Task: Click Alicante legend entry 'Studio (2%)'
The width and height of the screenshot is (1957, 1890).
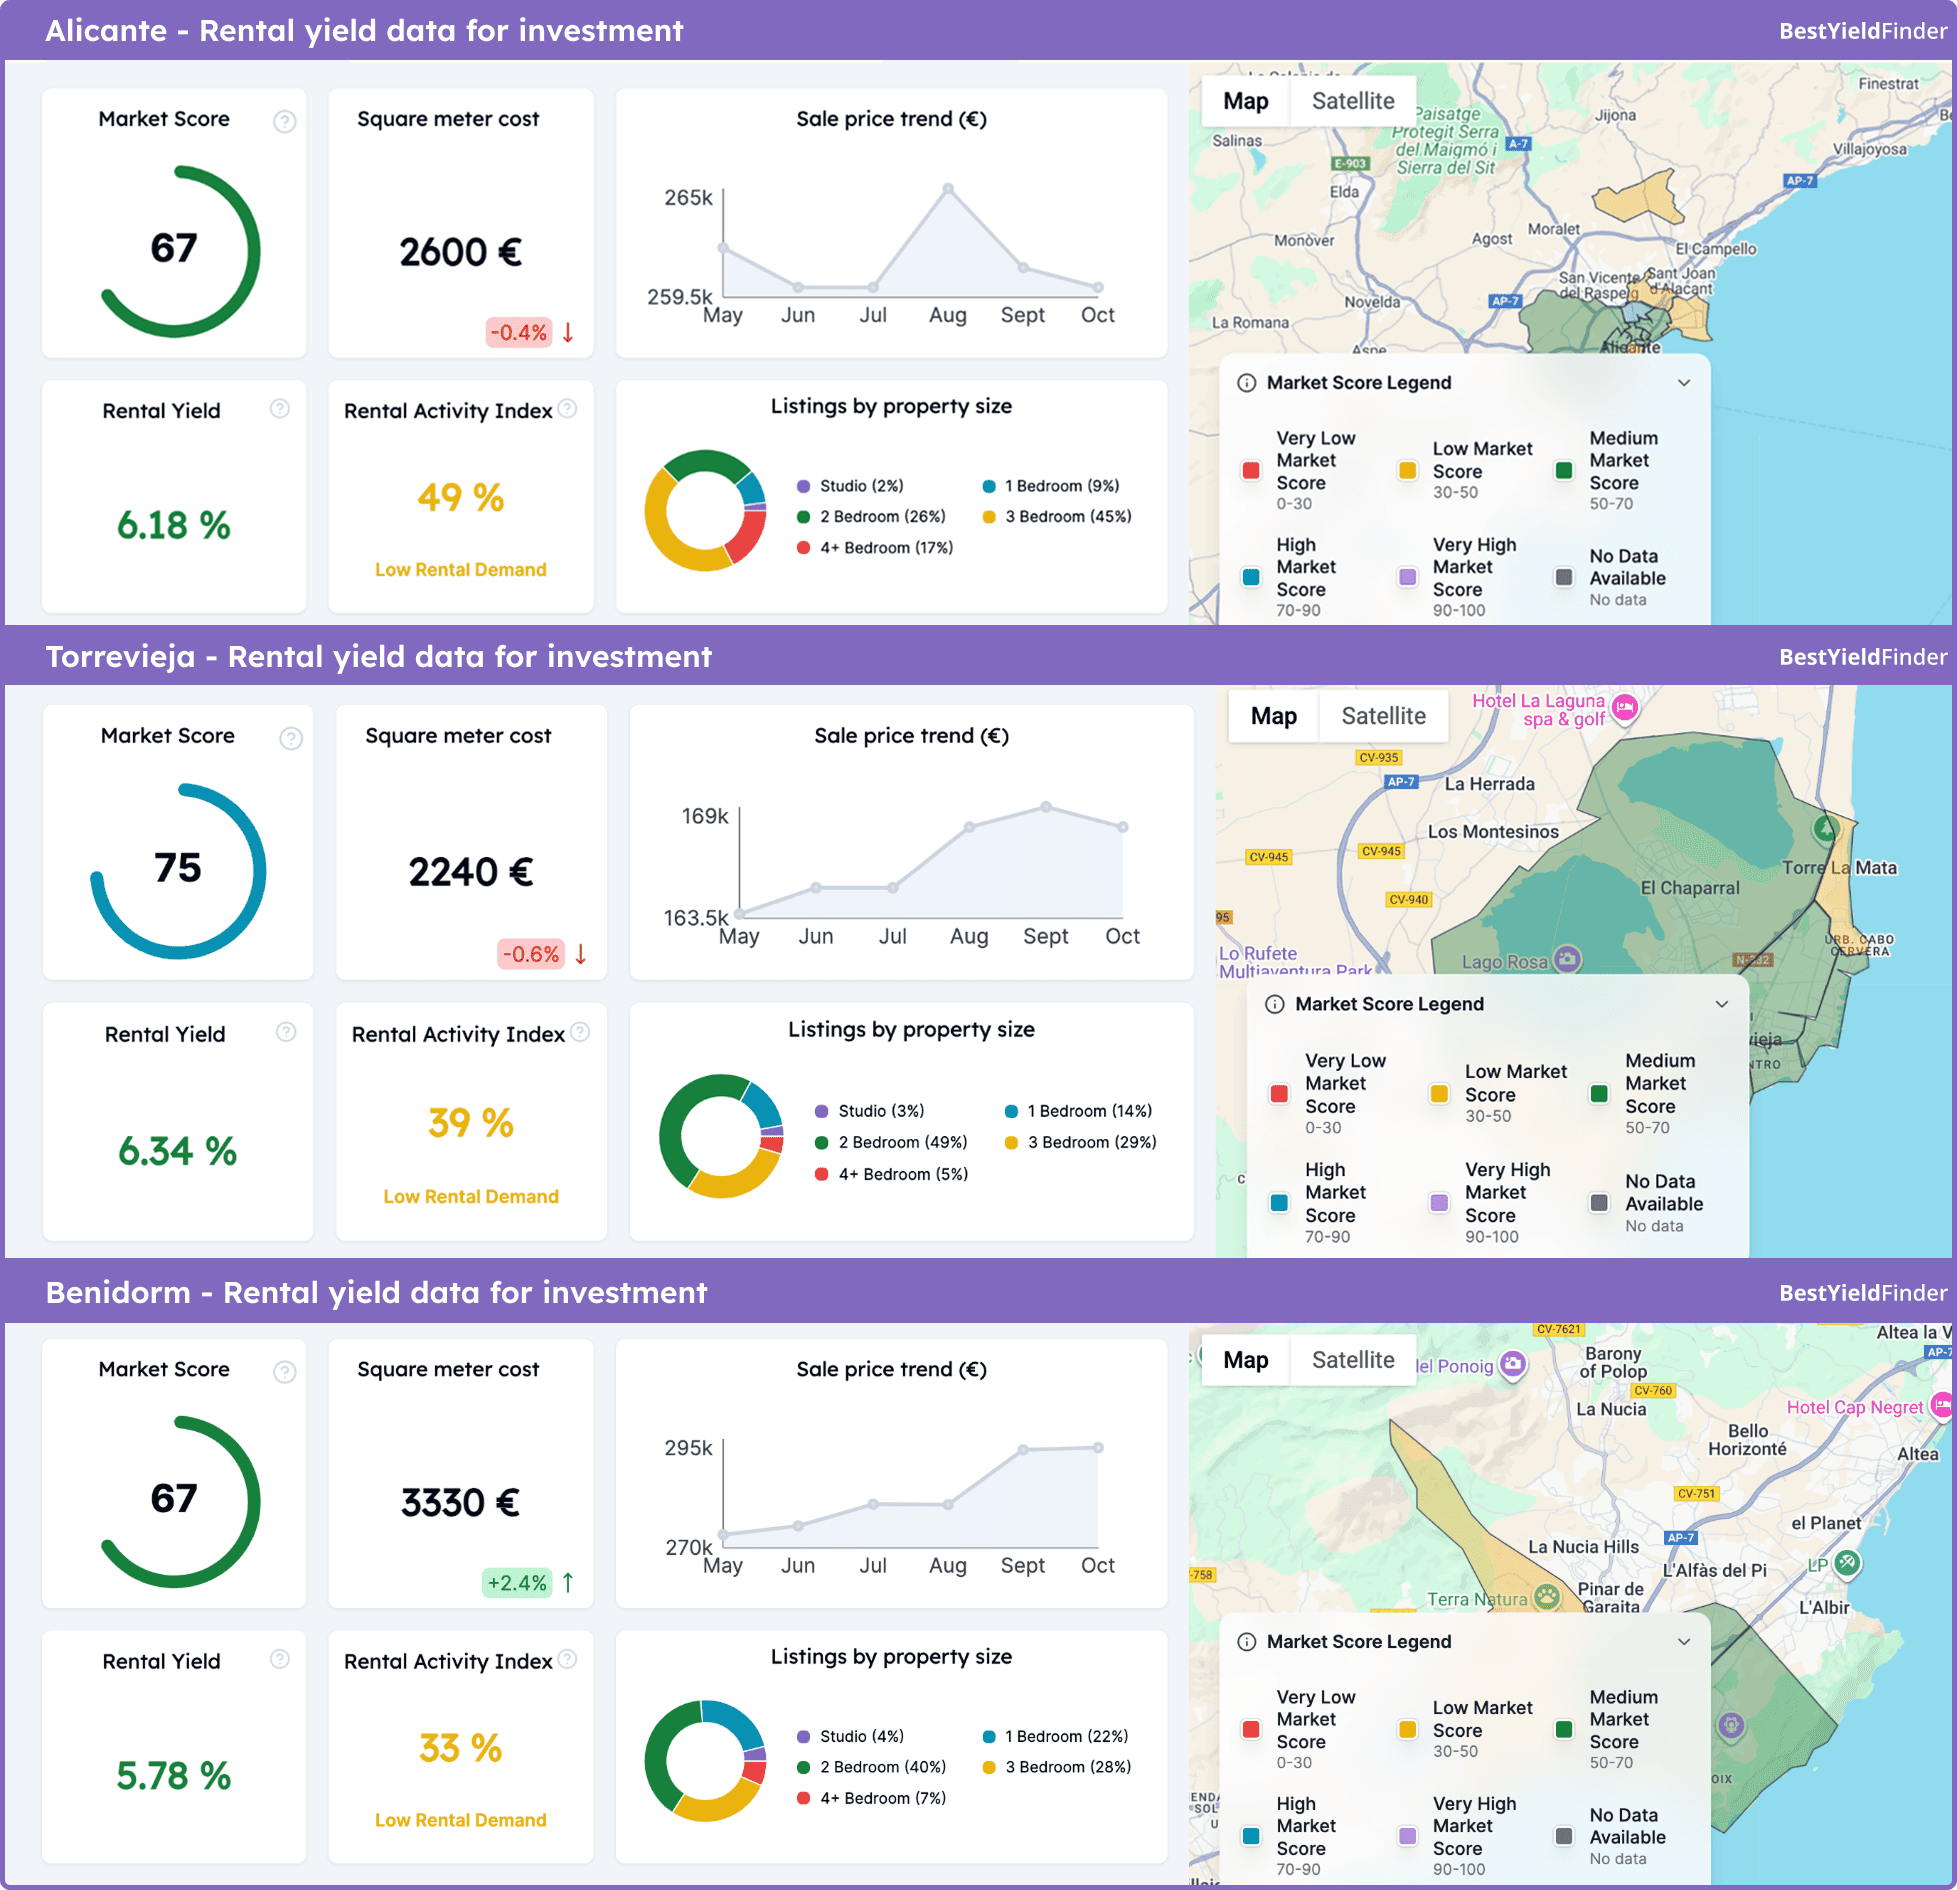Action: (x=850, y=486)
